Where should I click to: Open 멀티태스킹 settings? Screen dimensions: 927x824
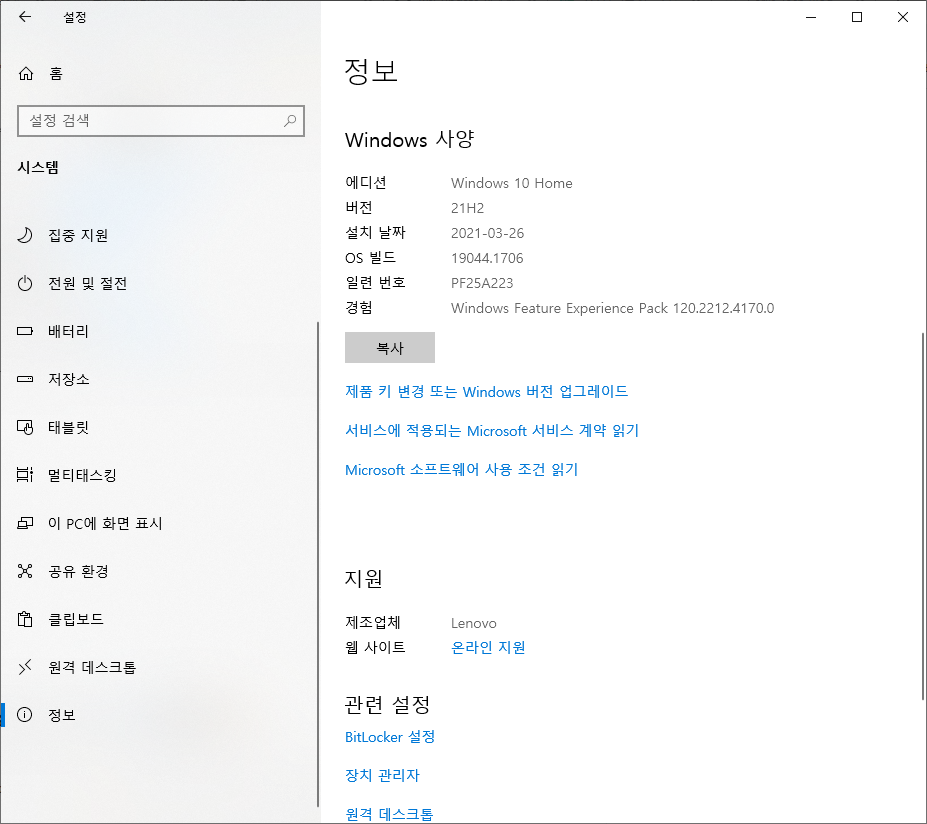(158, 475)
